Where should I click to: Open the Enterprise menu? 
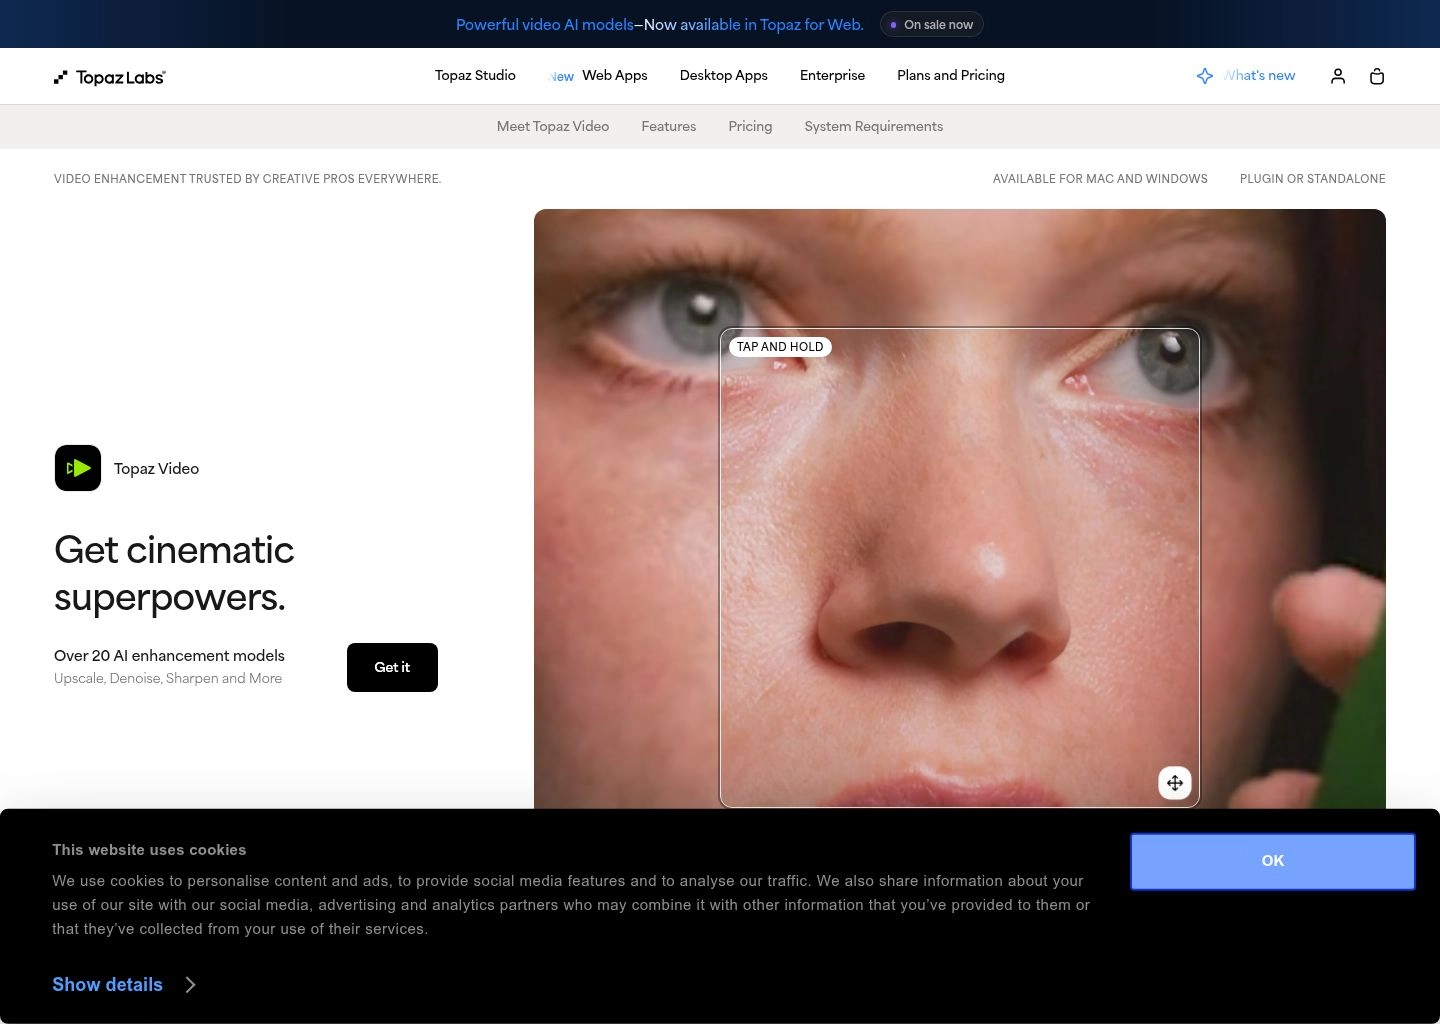tap(832, 76)
